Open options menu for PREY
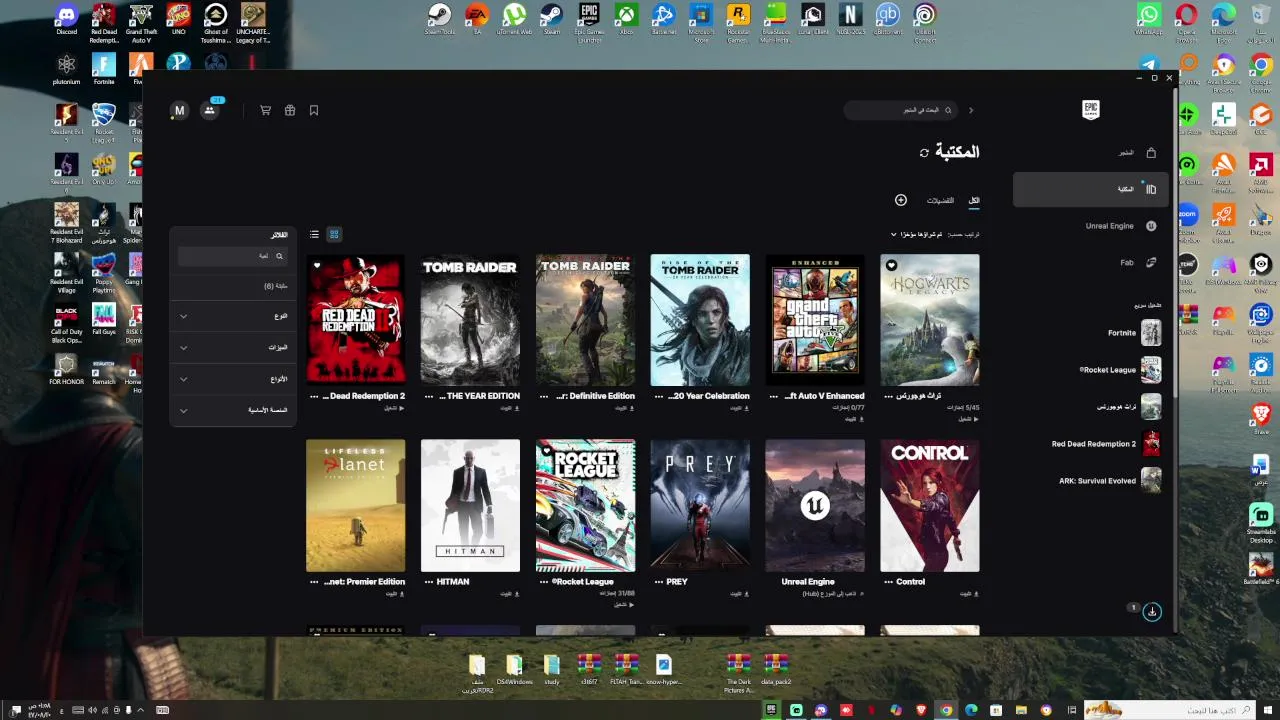This screenshot has height=720, width=1280. (659, 581)
